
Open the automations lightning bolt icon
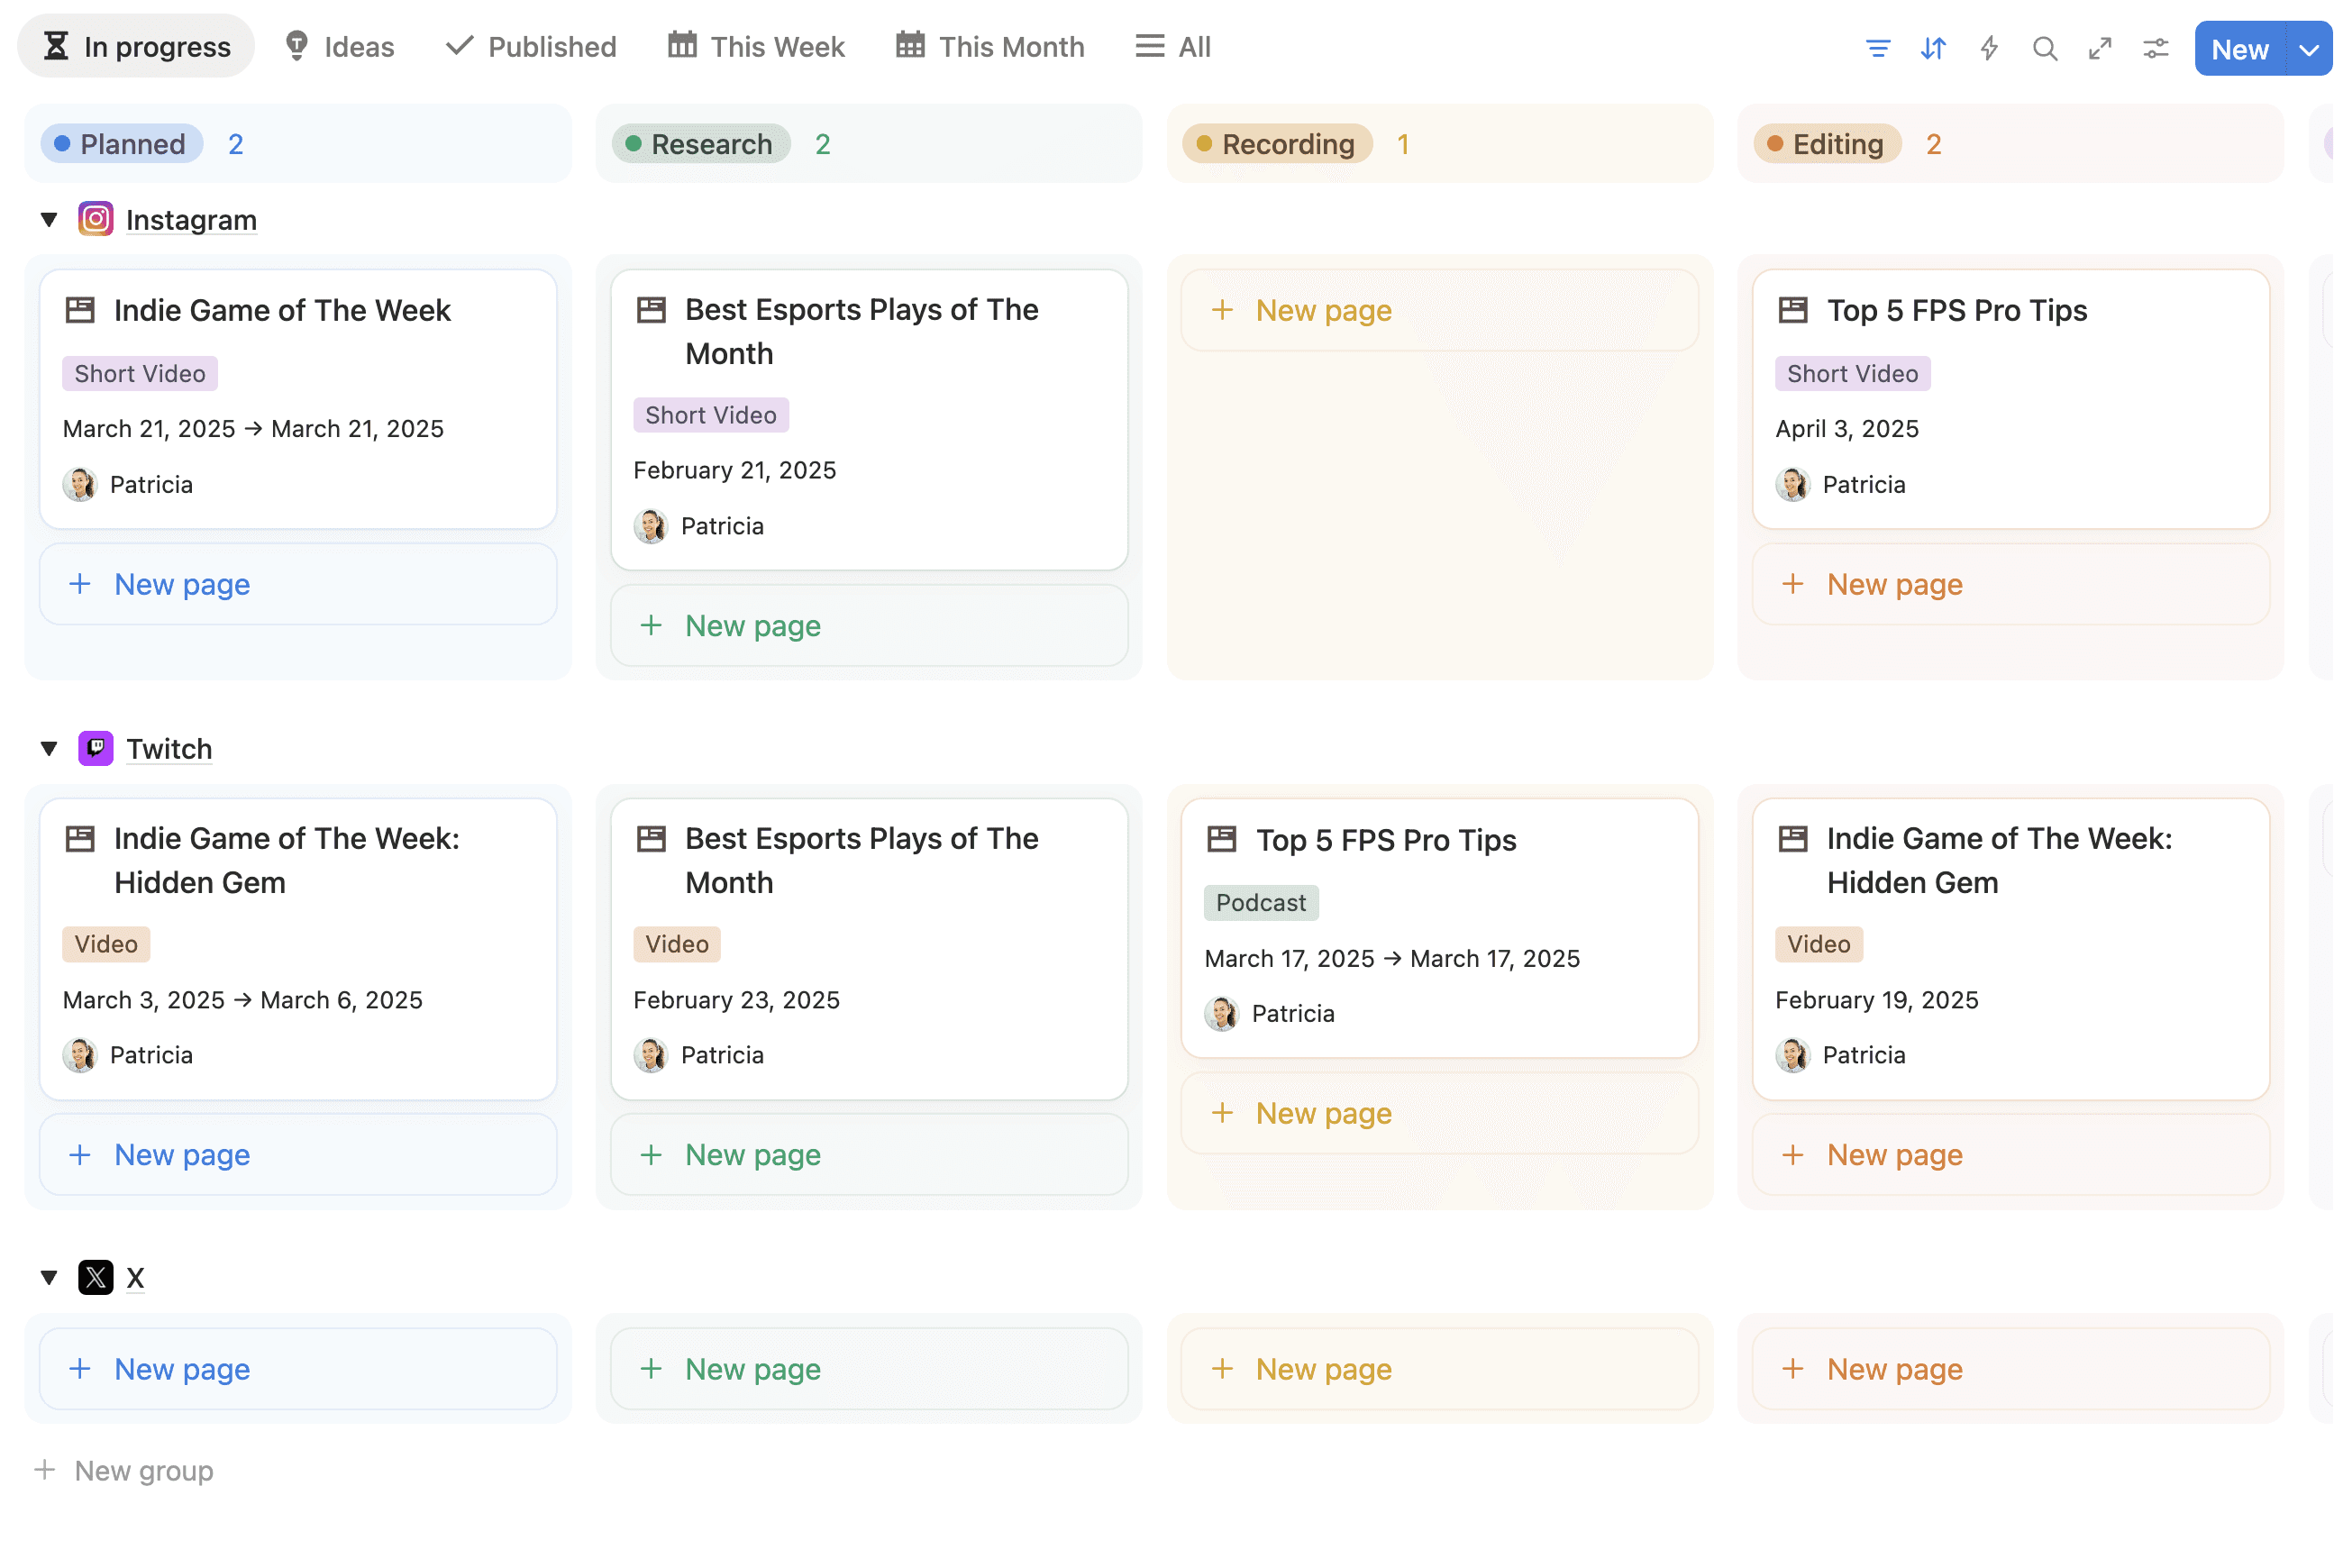pos(1988,48)
